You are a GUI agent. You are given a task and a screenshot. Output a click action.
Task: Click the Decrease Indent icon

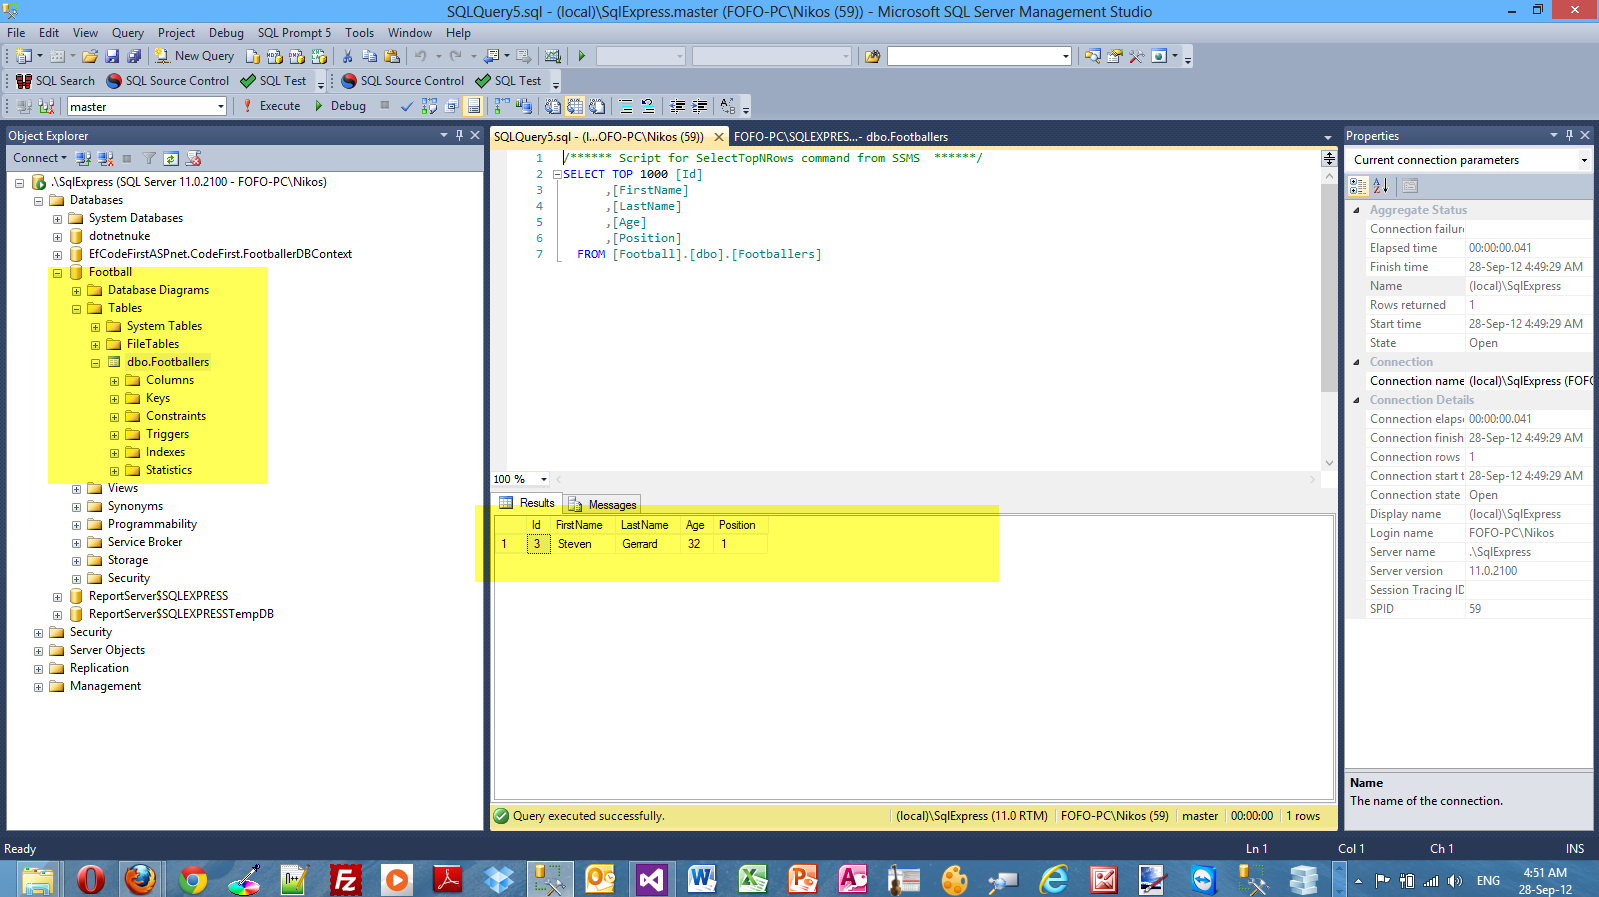[x=677, y=106]
